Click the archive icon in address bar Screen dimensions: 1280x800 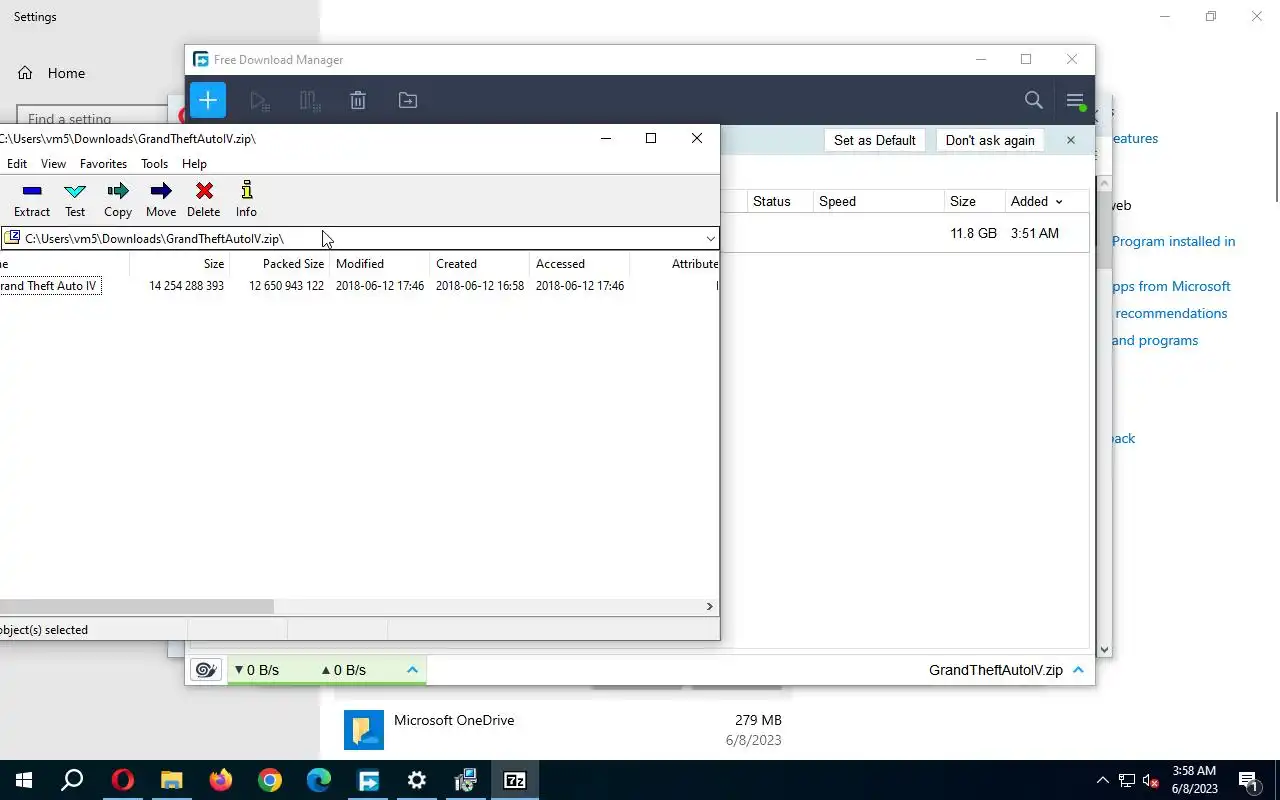(13, 238)
